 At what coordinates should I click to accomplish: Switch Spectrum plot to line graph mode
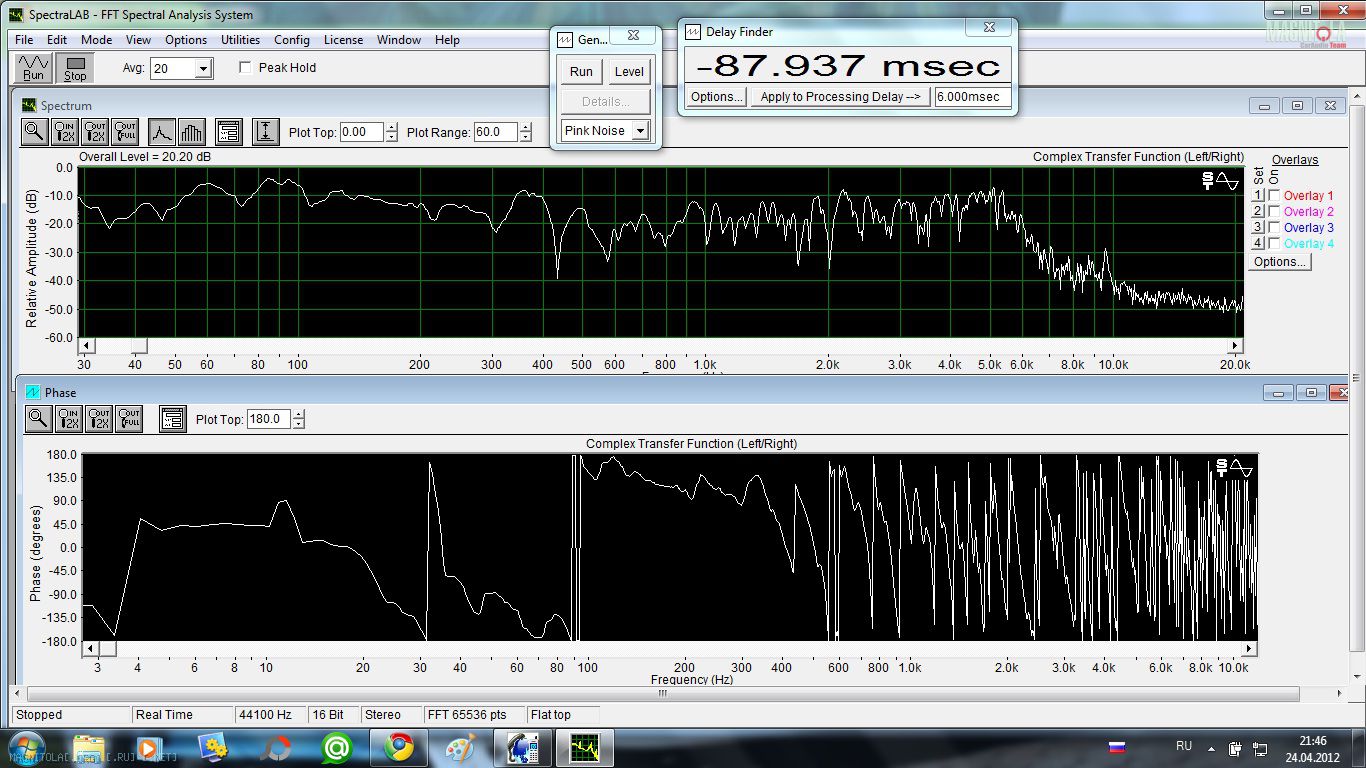click(x=162, y=131)
